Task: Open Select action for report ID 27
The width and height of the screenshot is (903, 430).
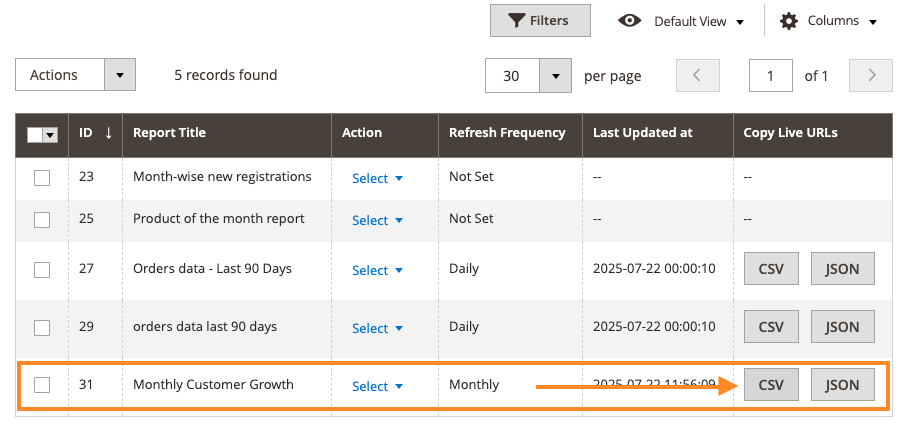Action: (377, 271)
